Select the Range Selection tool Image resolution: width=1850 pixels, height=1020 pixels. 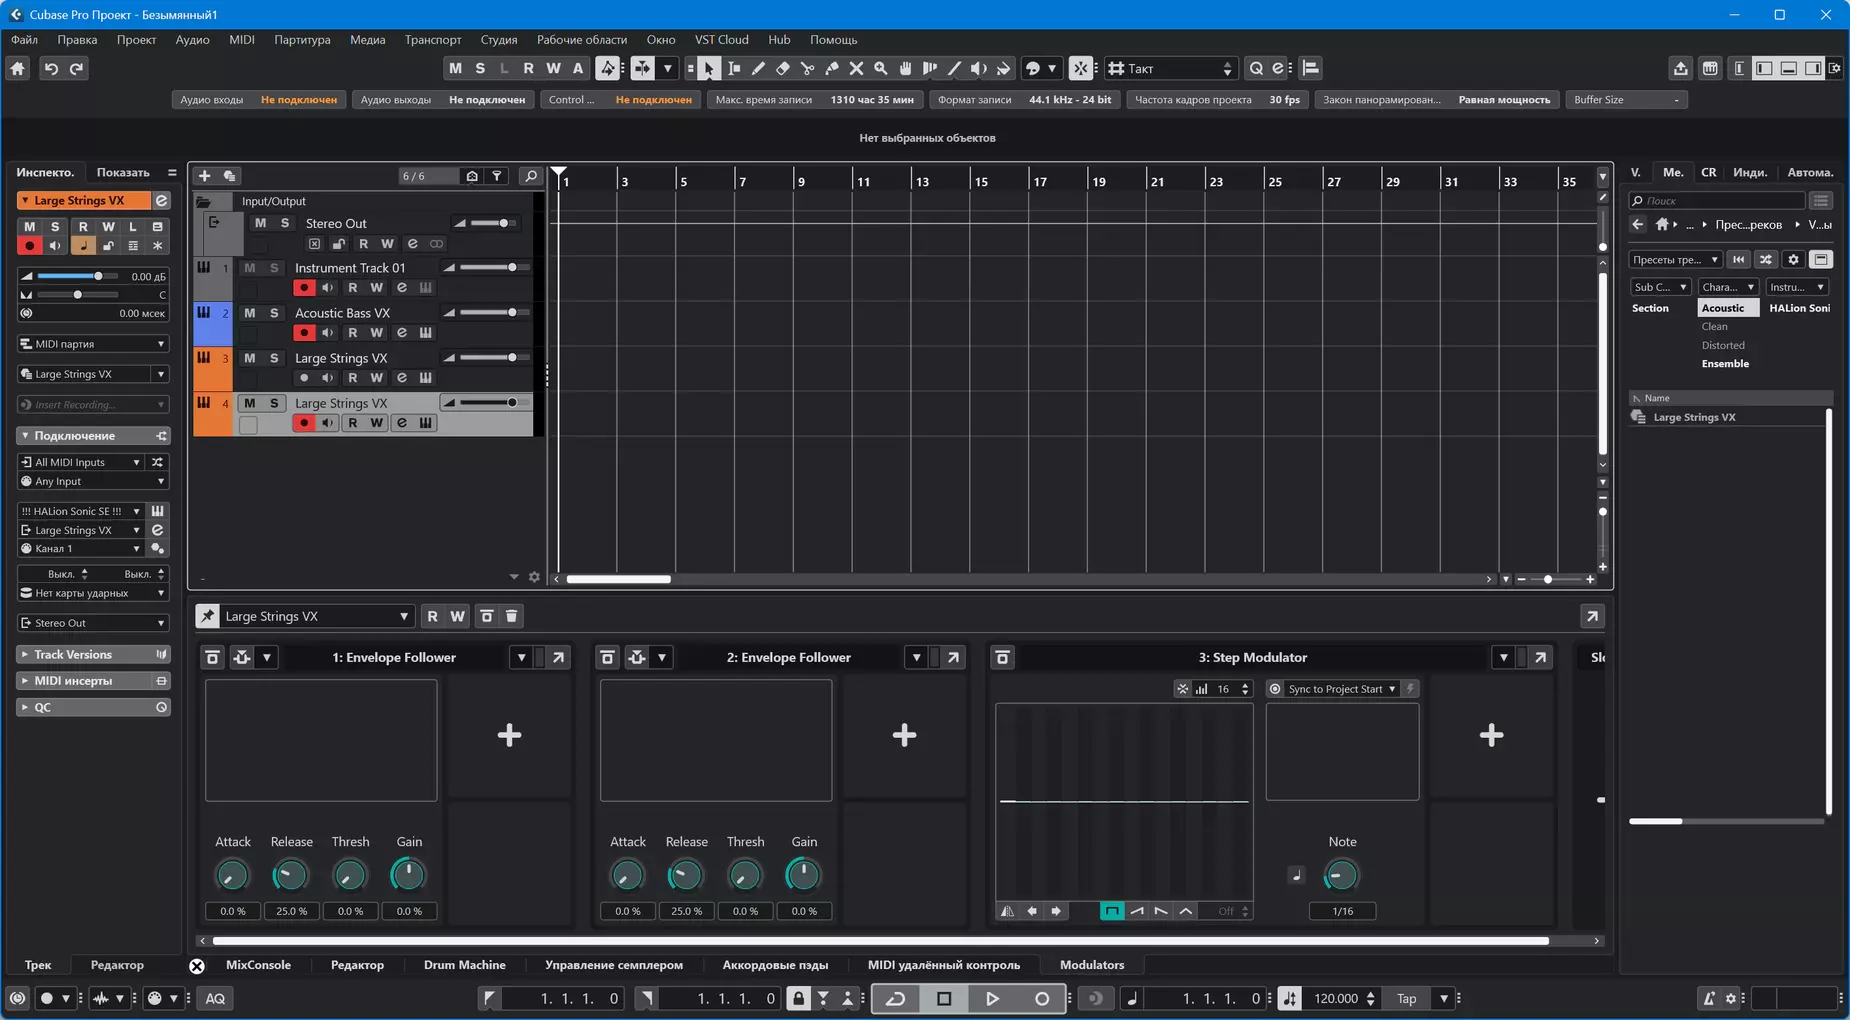(734, 68)
